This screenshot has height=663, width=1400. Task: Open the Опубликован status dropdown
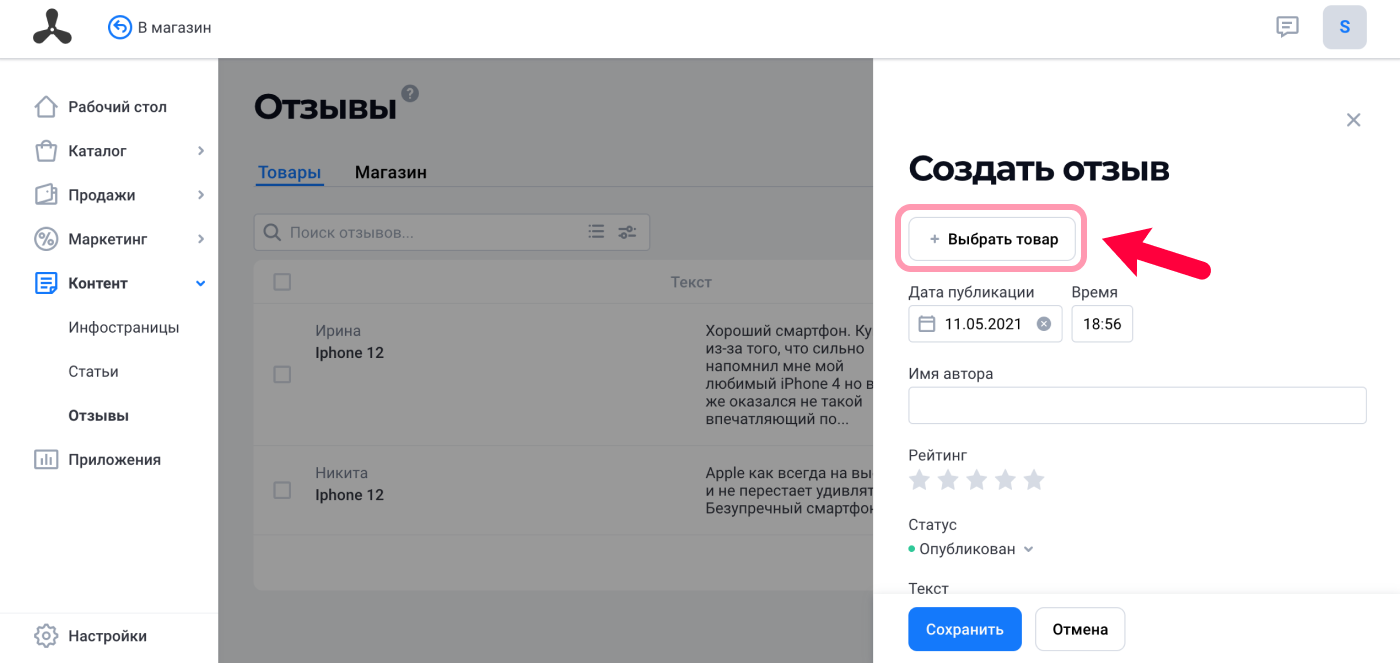[x=971, y=549]
